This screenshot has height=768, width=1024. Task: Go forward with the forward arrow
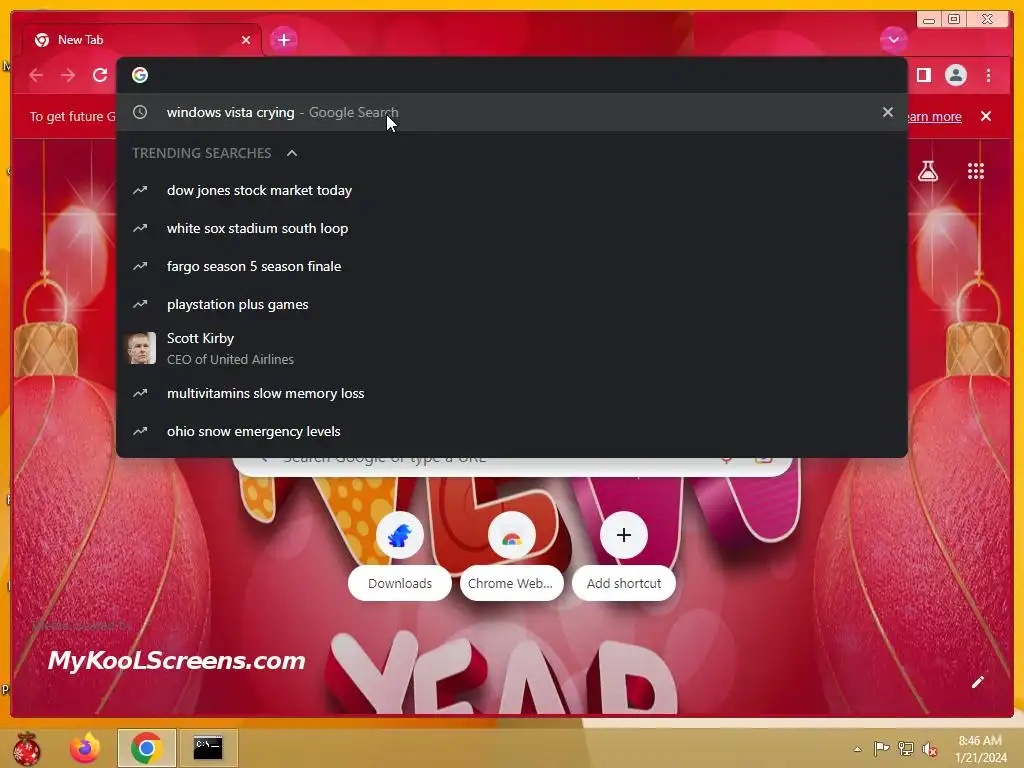point(68,75)
